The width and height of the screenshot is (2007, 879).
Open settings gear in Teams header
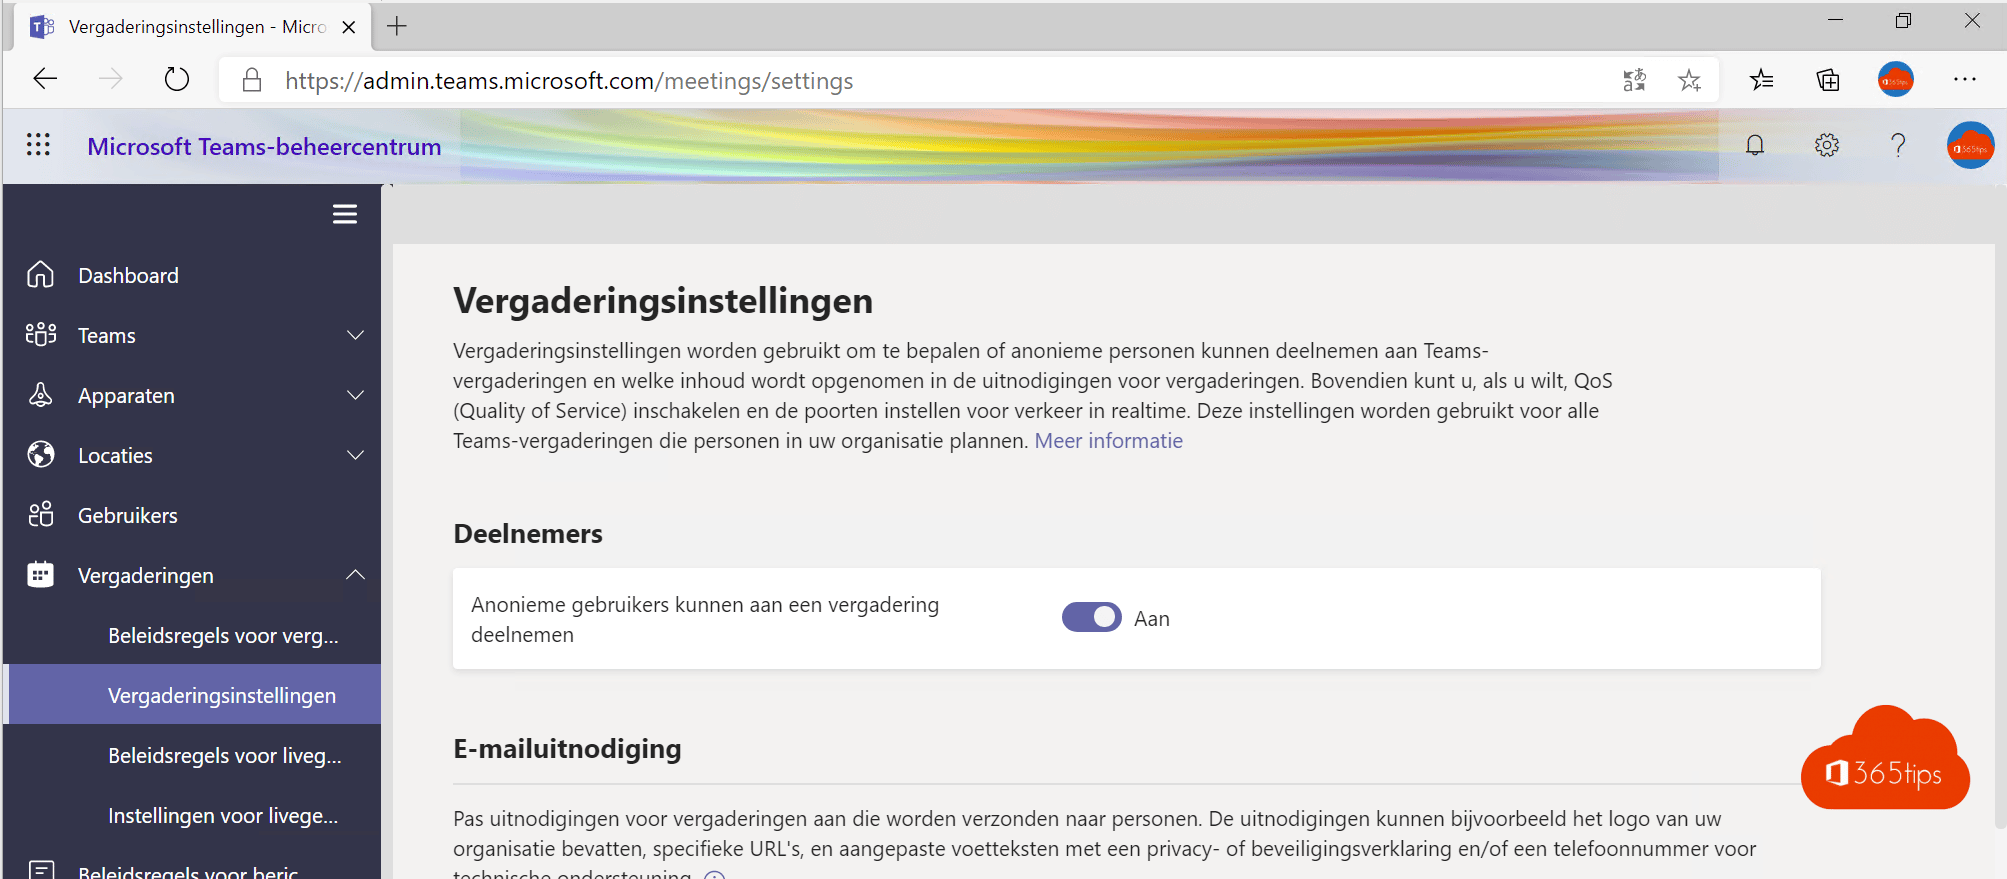[1827, 145]
